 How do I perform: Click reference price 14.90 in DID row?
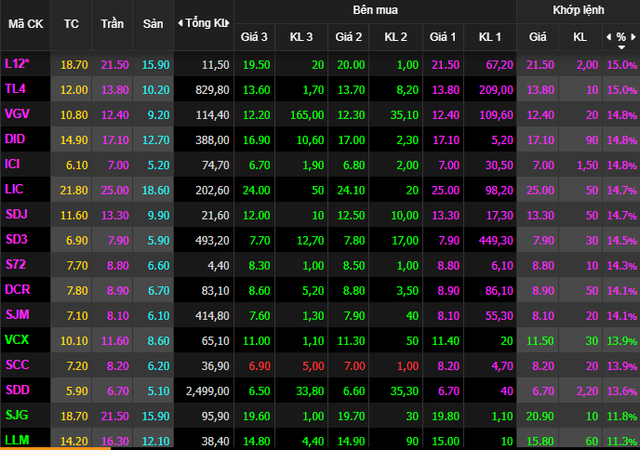tap(74, 140)
